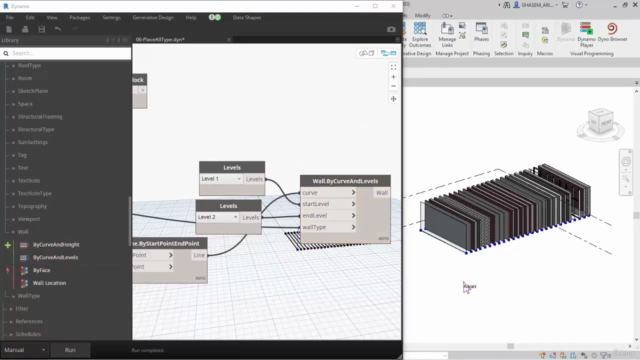This screenshot has height=360, width=640.
Task: Expand the Room category in library
Action: 13,78
